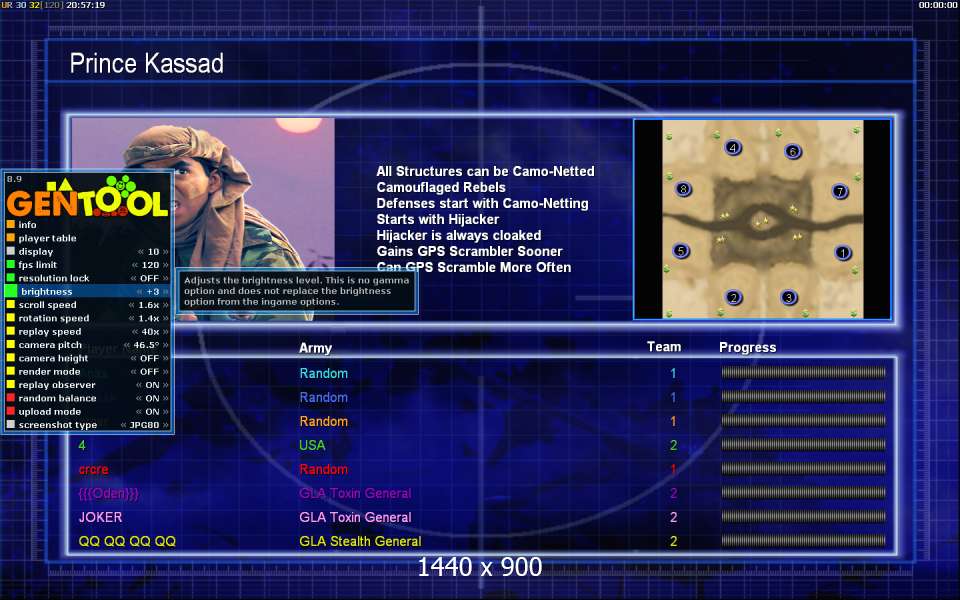Decrease camera pitch with left arrows
This screenshot has width=960, height=600.
(127, 345)
